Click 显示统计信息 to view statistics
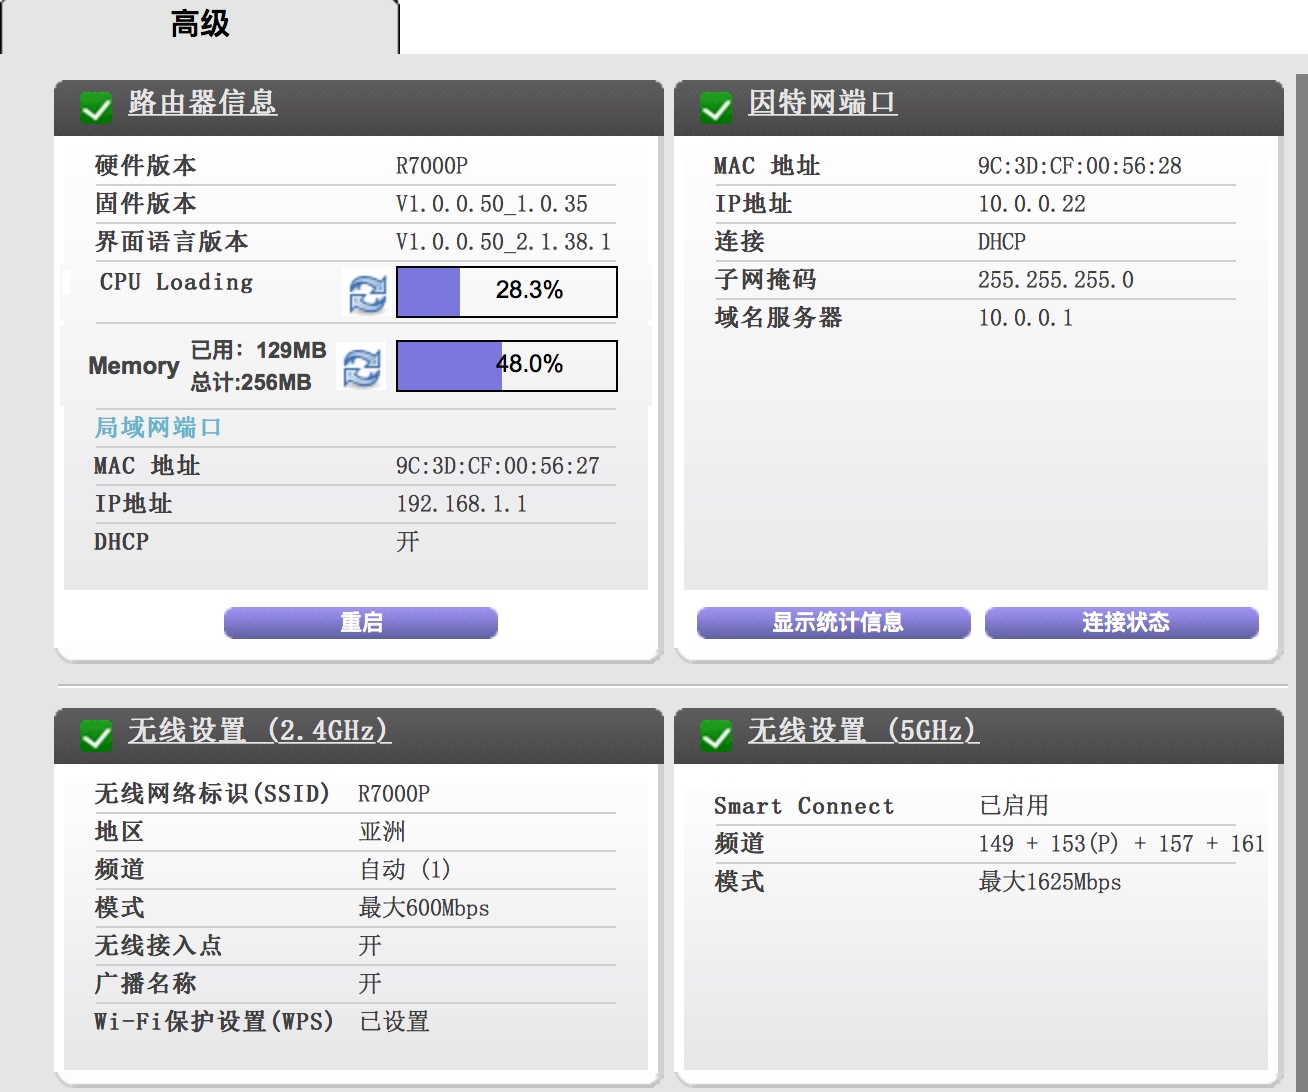 (x=833, y=622)
